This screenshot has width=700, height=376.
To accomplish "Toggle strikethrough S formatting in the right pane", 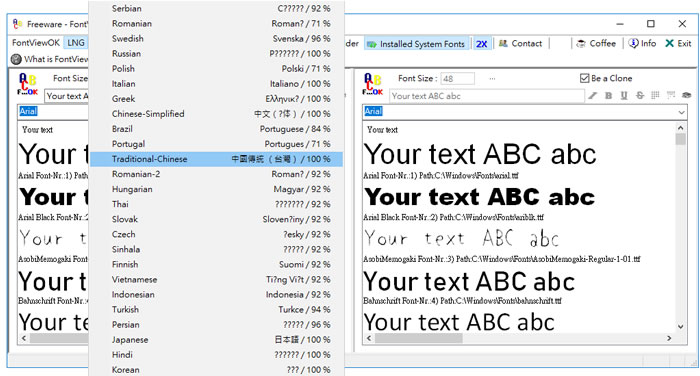I will (640, 96).
